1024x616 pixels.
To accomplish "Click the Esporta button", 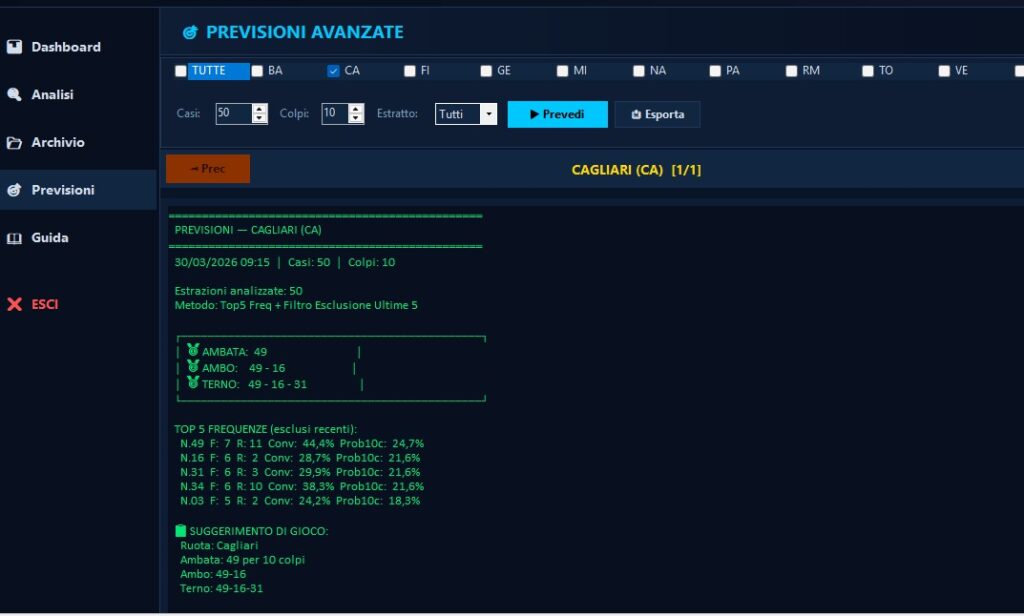I will pos(657,114).
